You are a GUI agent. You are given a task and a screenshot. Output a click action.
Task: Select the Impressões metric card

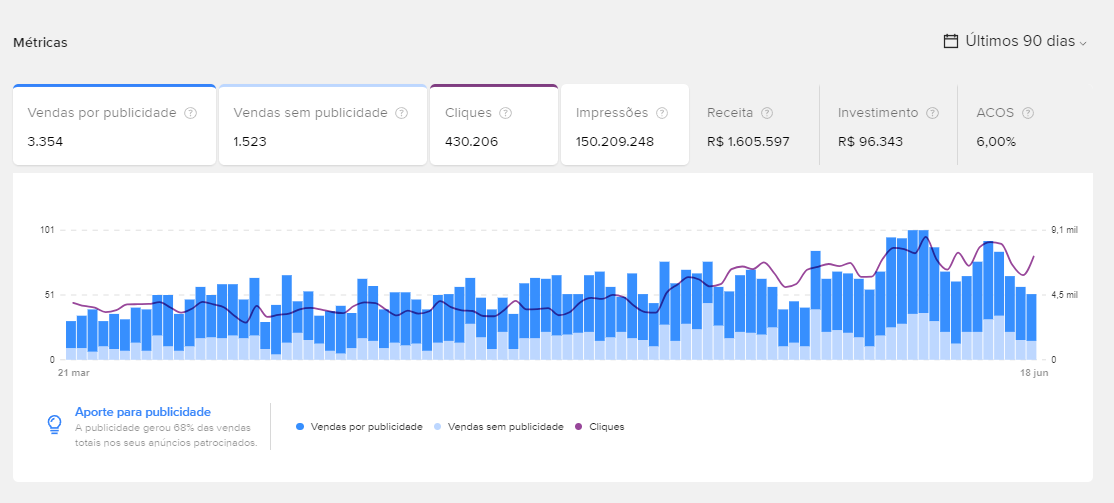[624, 126]
